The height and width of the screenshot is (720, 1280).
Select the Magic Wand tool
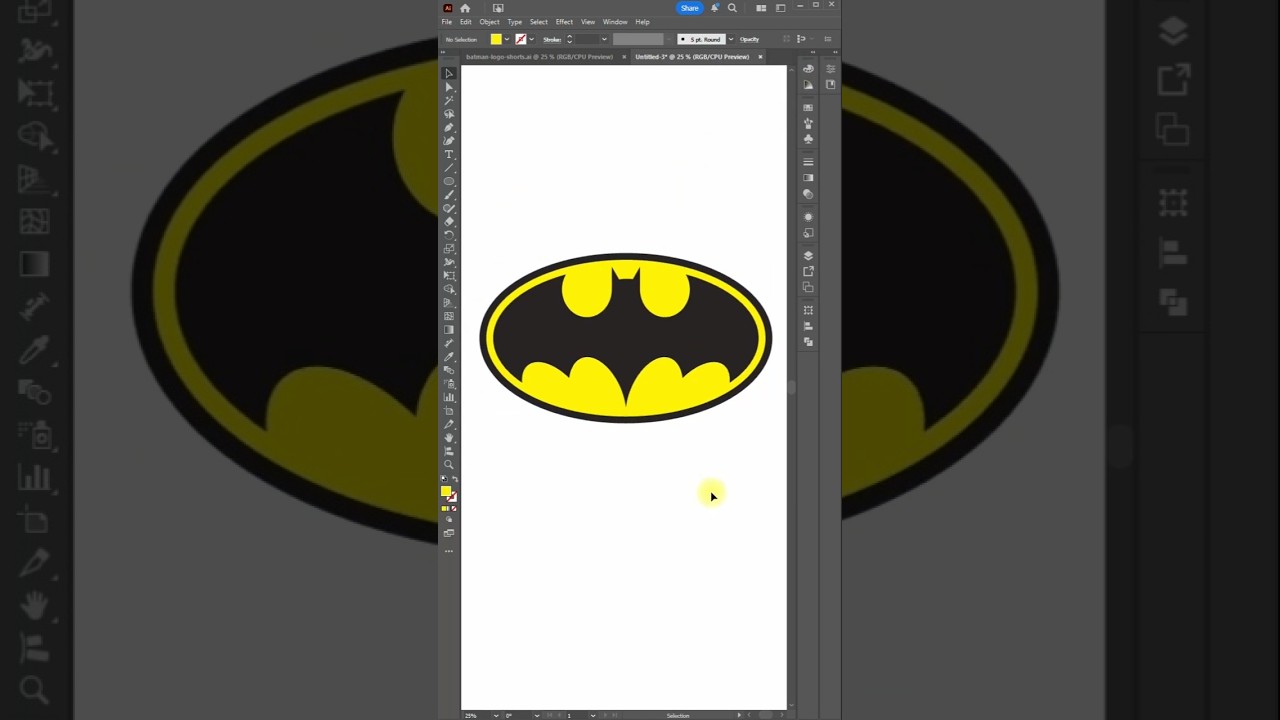coord(449,100)
